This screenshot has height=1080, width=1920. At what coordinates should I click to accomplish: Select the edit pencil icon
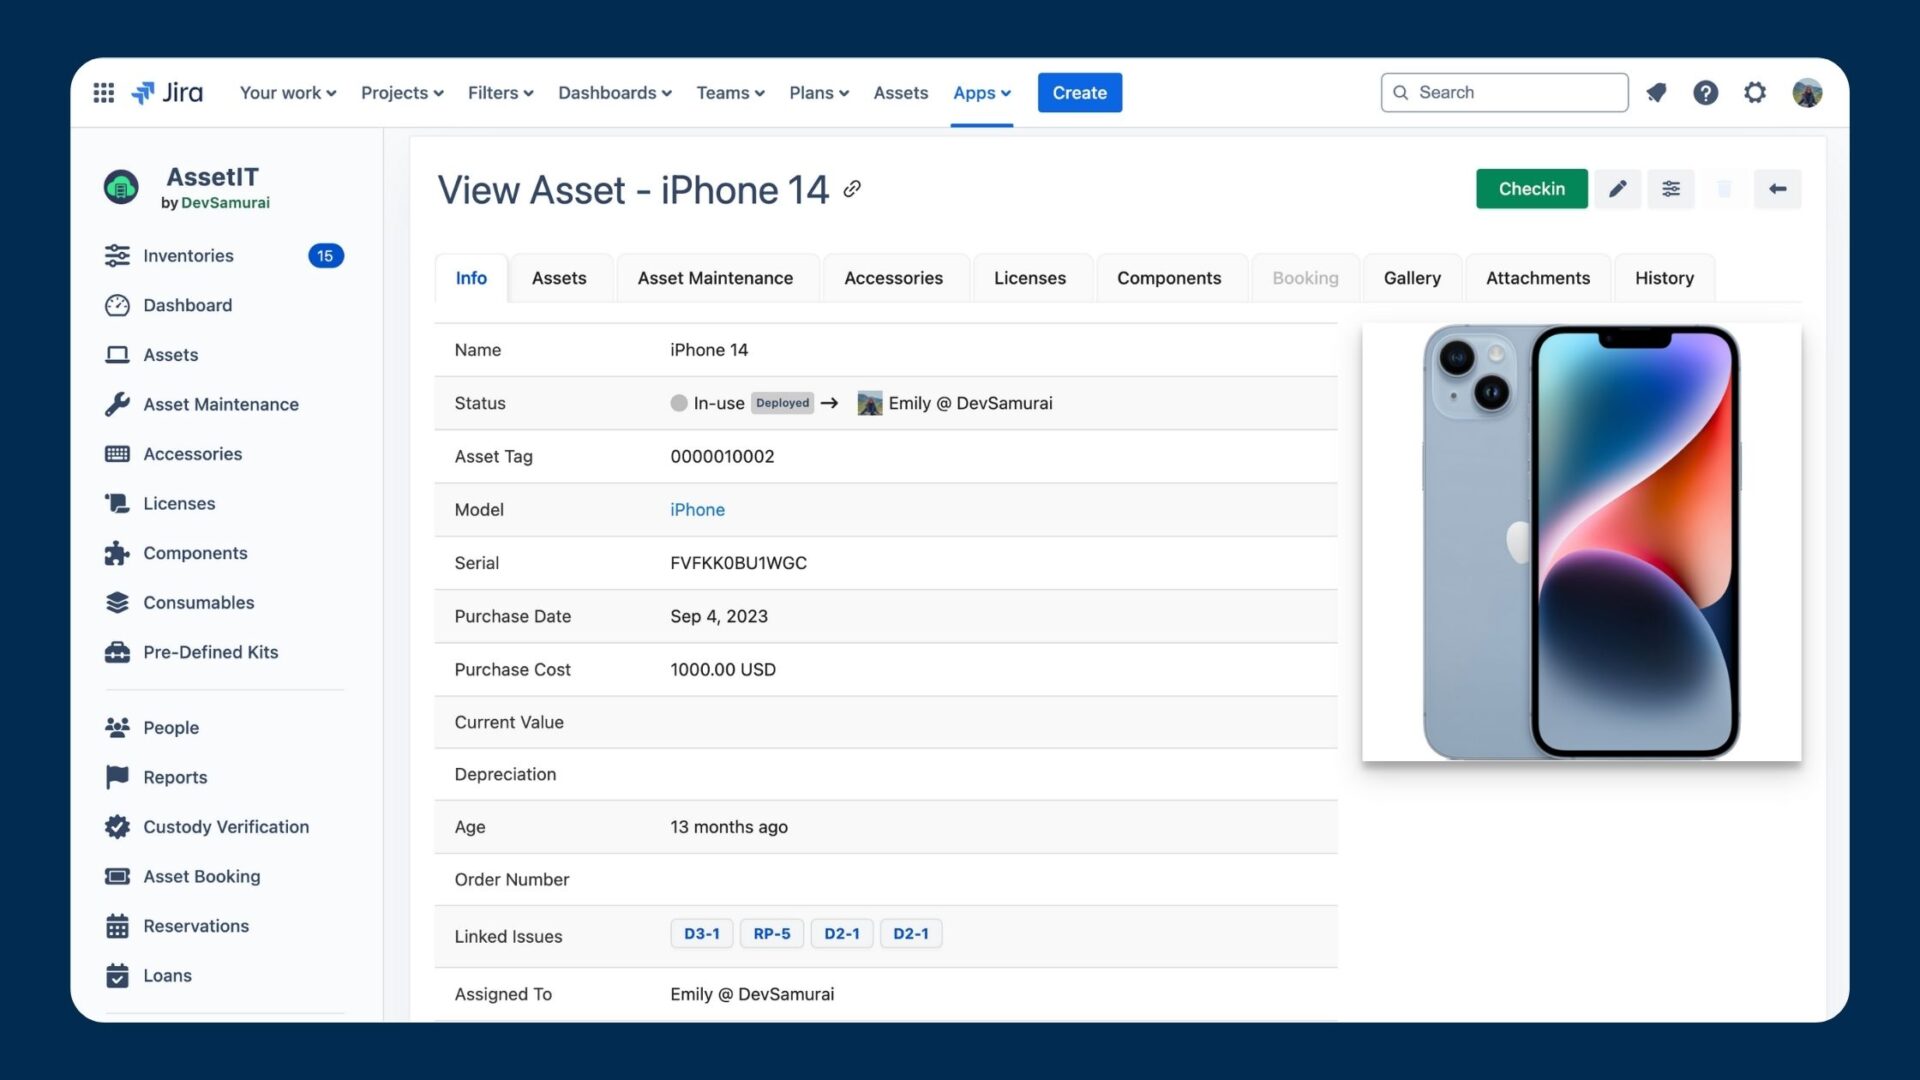pyautogui.click(x=1618, y=189)
